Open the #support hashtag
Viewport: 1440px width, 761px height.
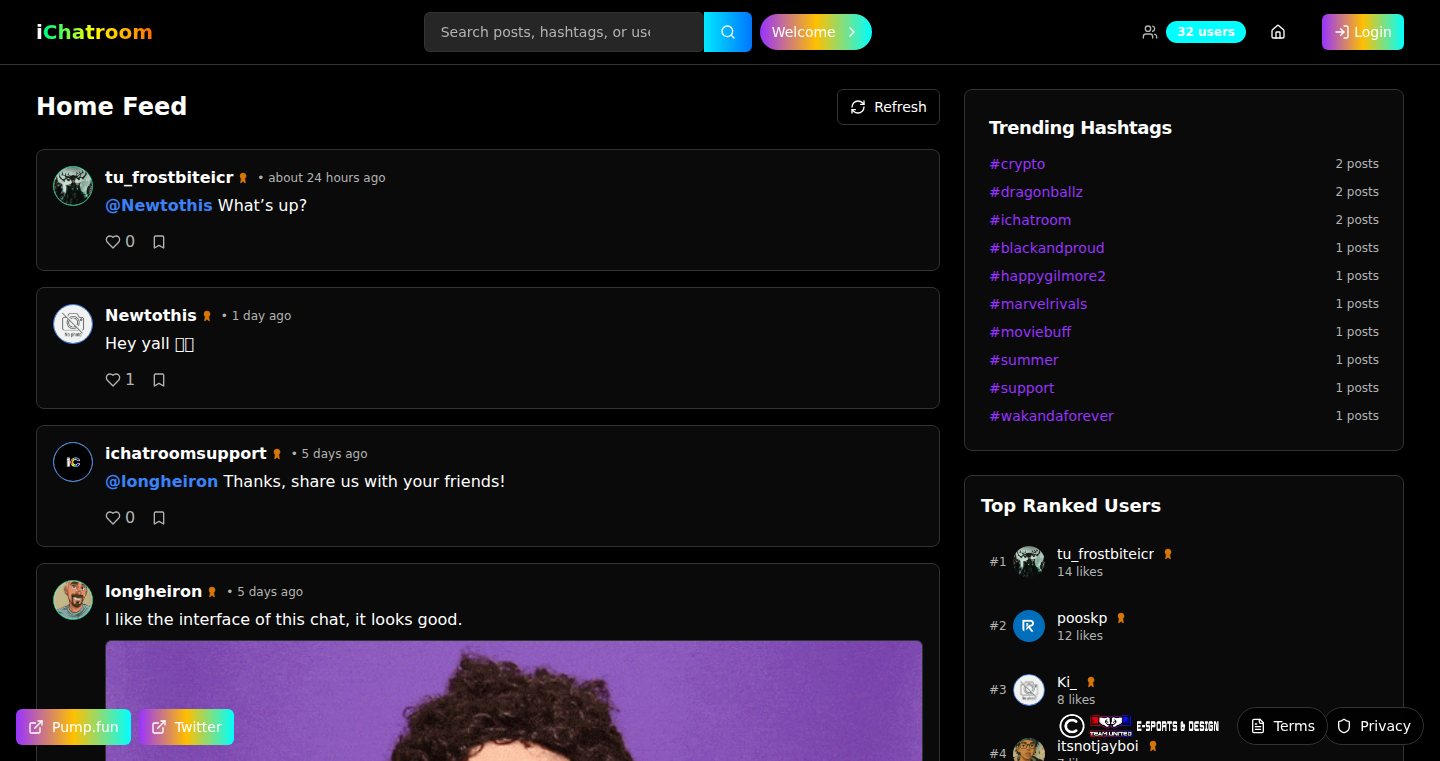[x=1022, y=388]
